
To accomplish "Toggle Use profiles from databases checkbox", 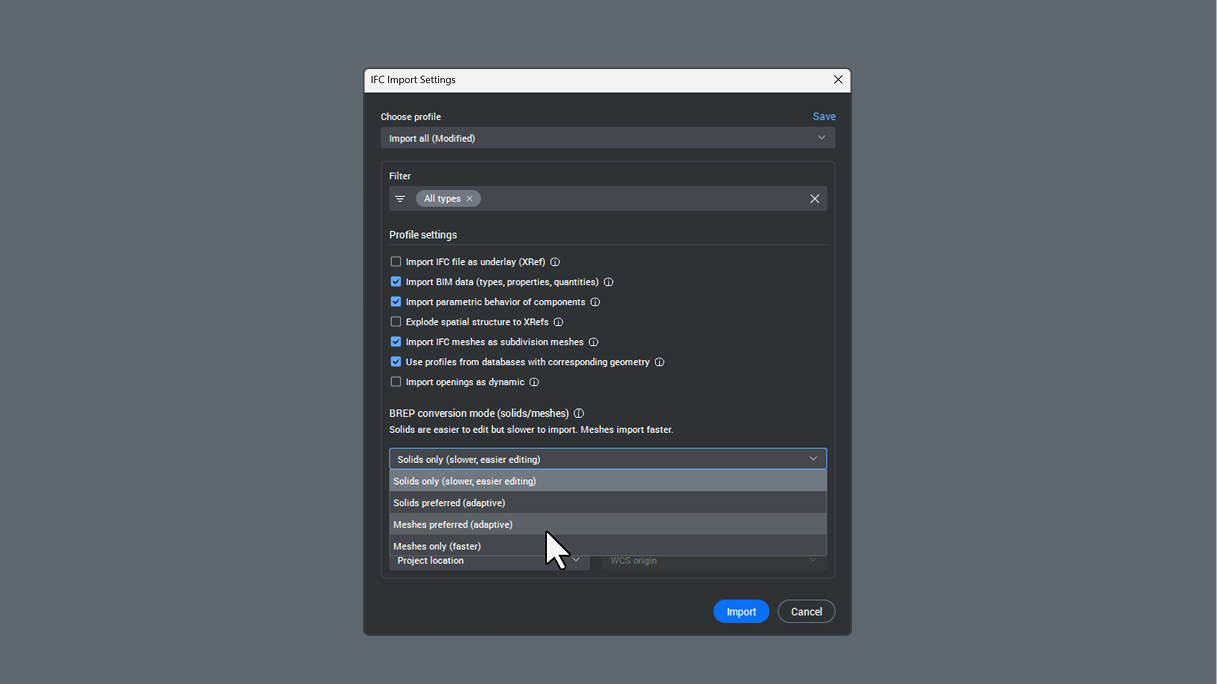I will pyautogui.click(x=396, y=362).
